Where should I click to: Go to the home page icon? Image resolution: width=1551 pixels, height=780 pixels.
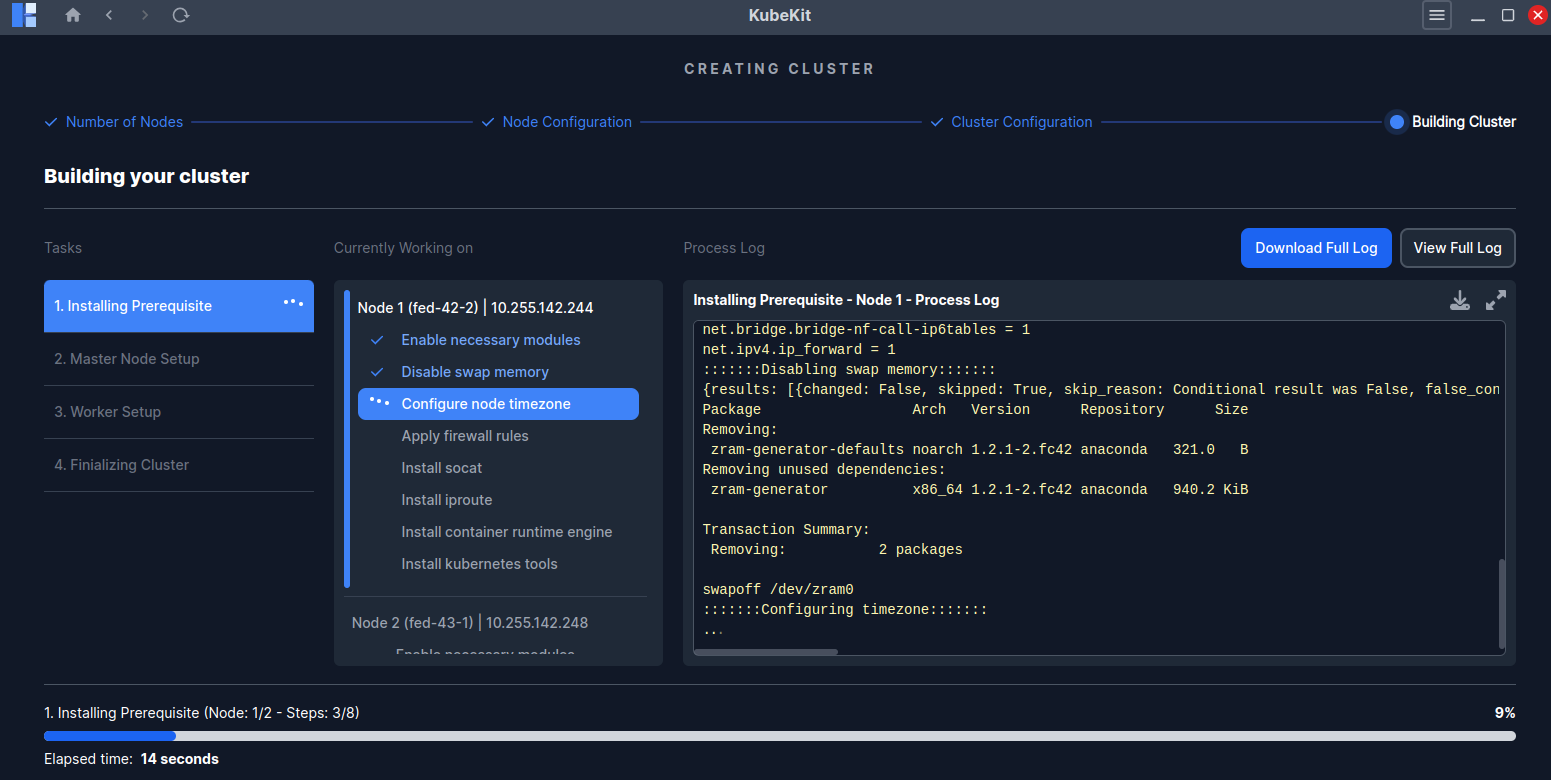pos(73,15)
